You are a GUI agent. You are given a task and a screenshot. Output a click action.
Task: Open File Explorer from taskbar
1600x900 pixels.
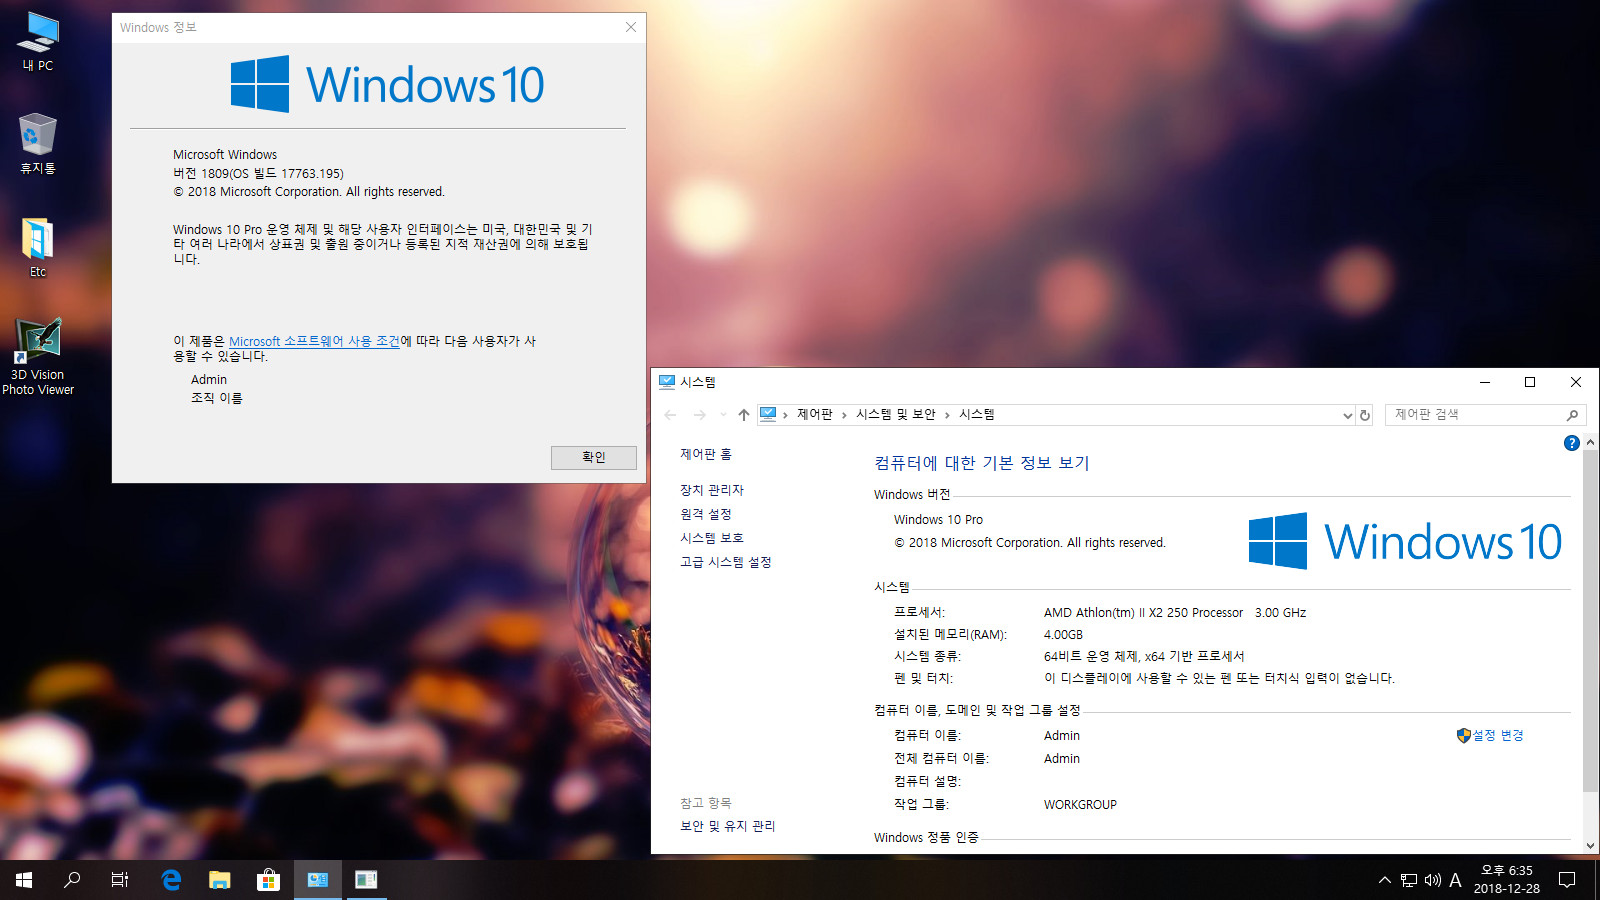click(220, 880)
